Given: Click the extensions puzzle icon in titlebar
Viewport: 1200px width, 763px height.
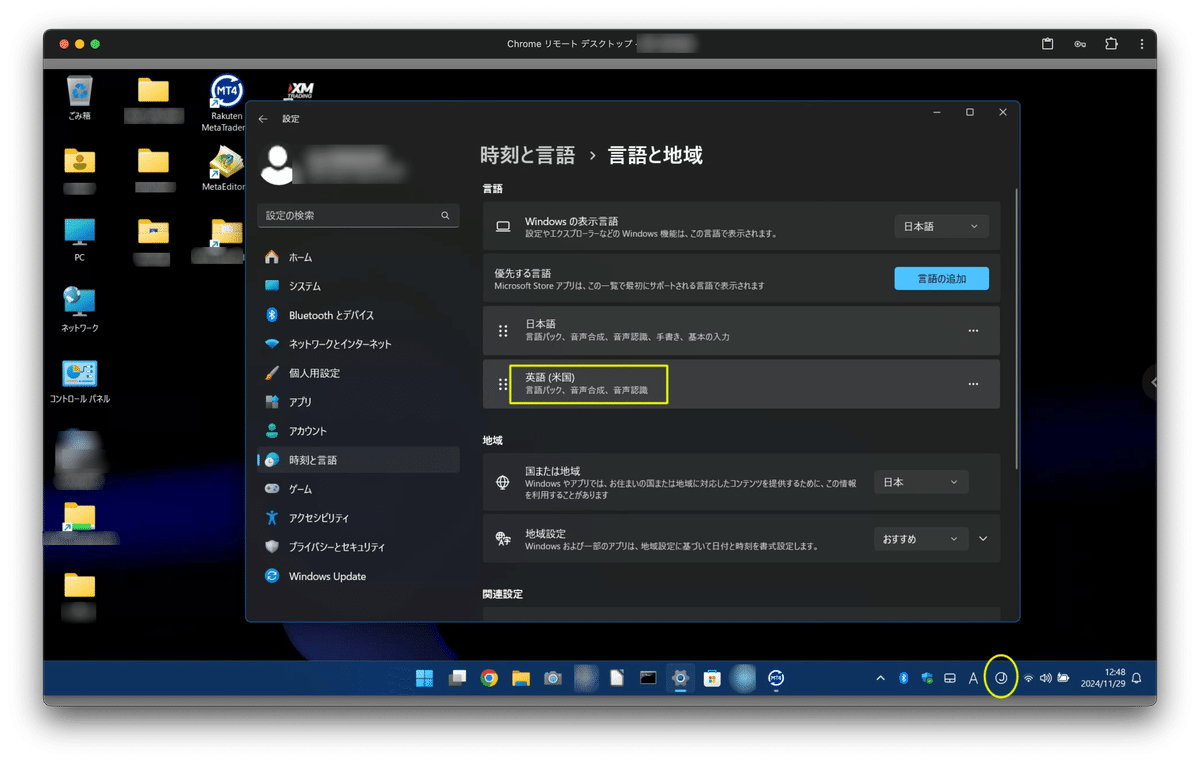Looking at the screenshot, I should click(x=1112, y=44).
